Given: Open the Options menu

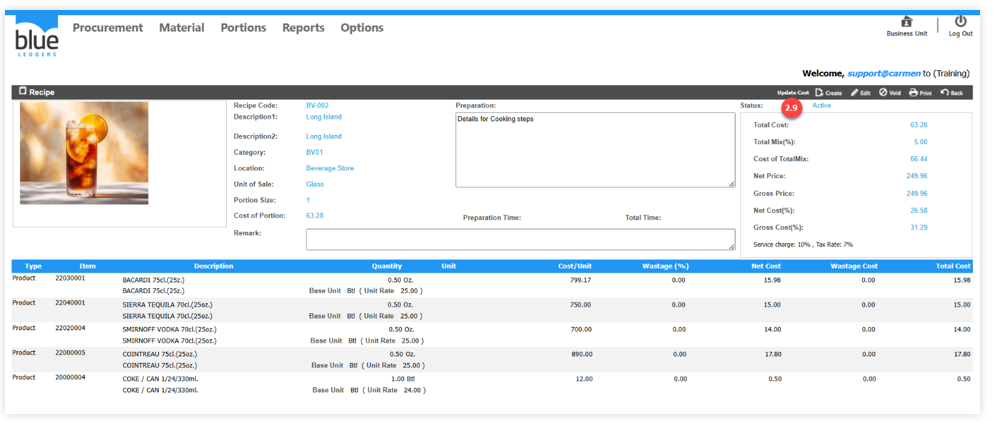Looking at the screenshot, I should click(362, 28).
